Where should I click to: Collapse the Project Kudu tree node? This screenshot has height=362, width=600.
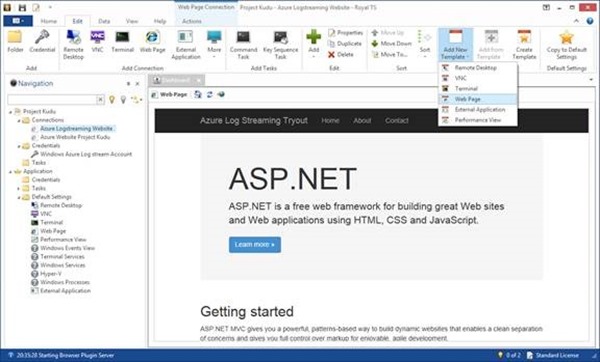tap(11, 112)
